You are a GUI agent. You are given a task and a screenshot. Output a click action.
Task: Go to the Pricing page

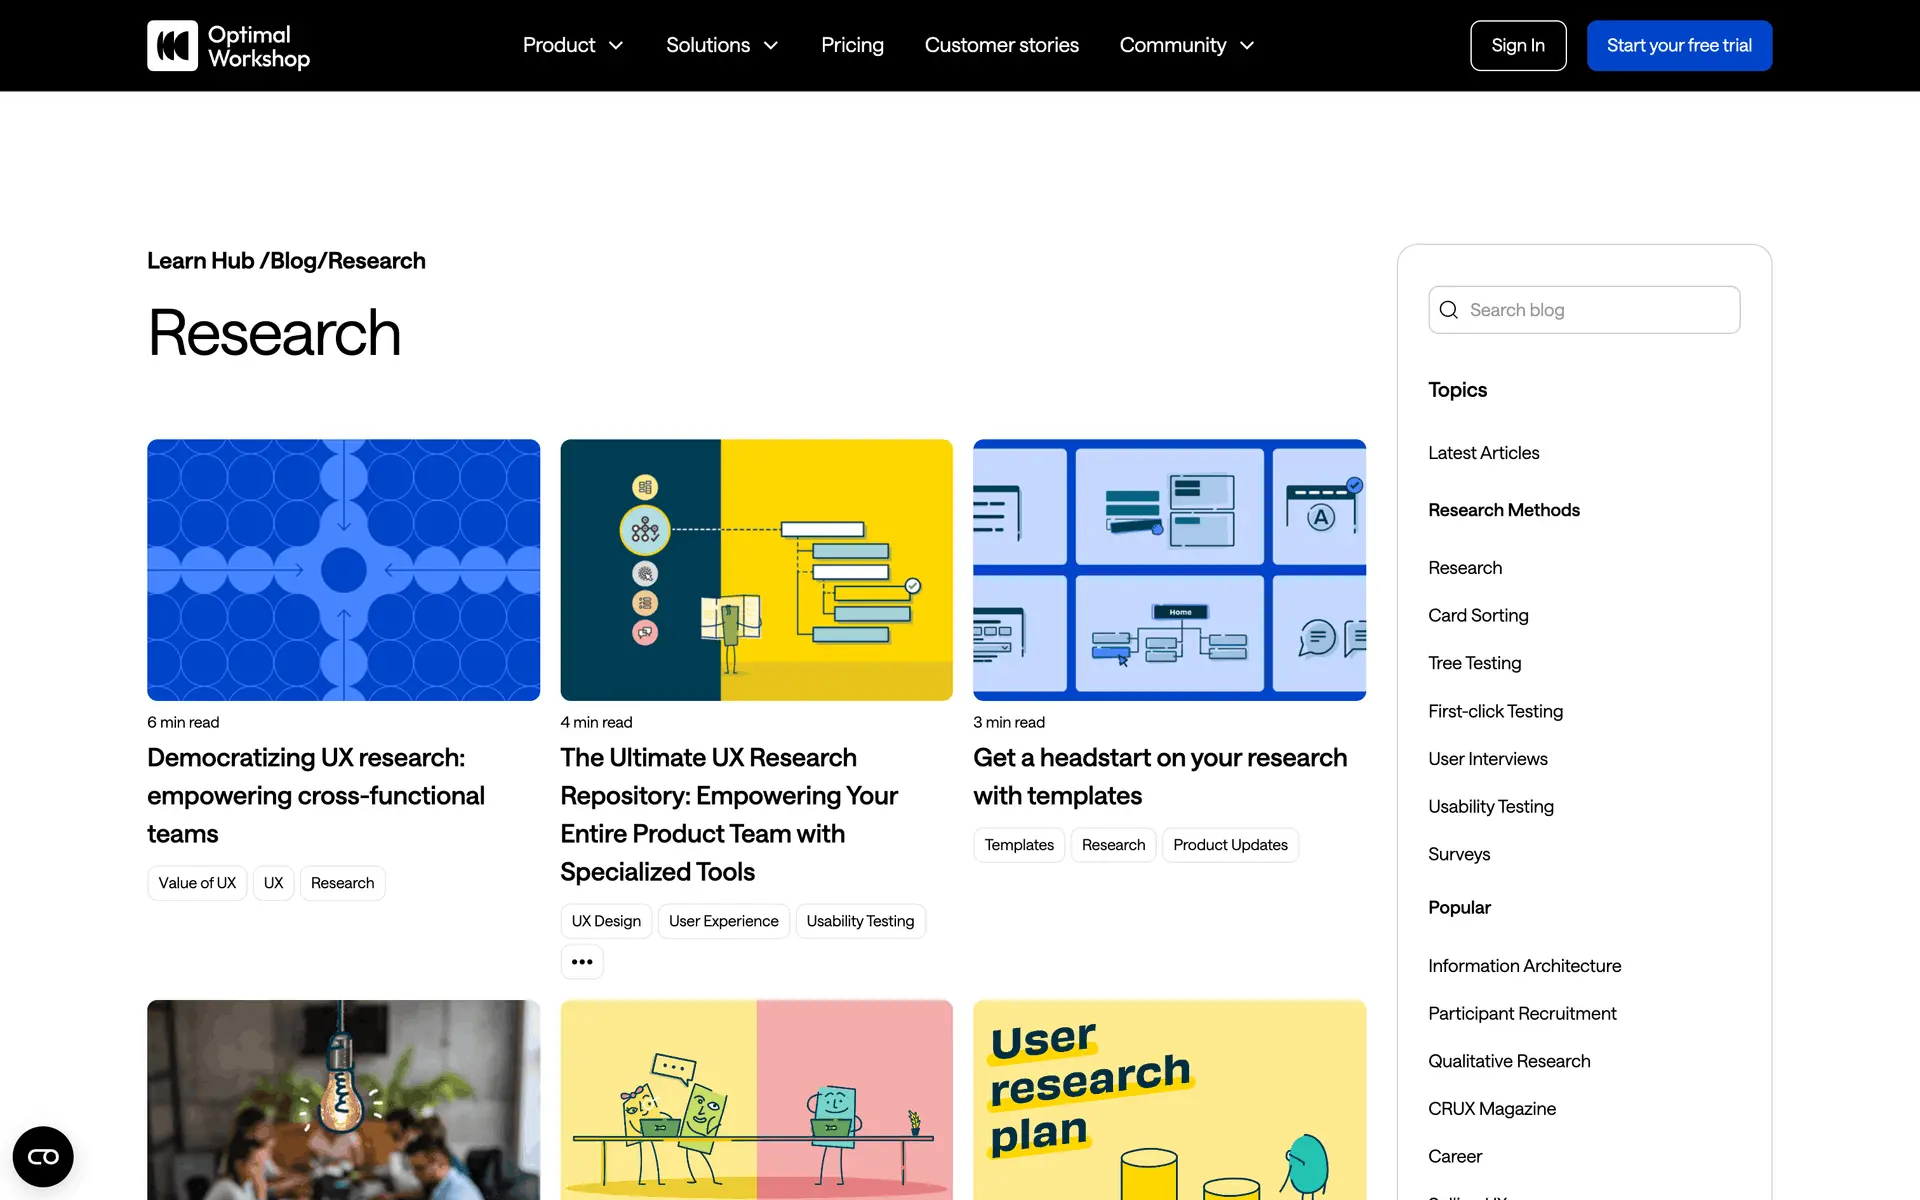[852, 46]
